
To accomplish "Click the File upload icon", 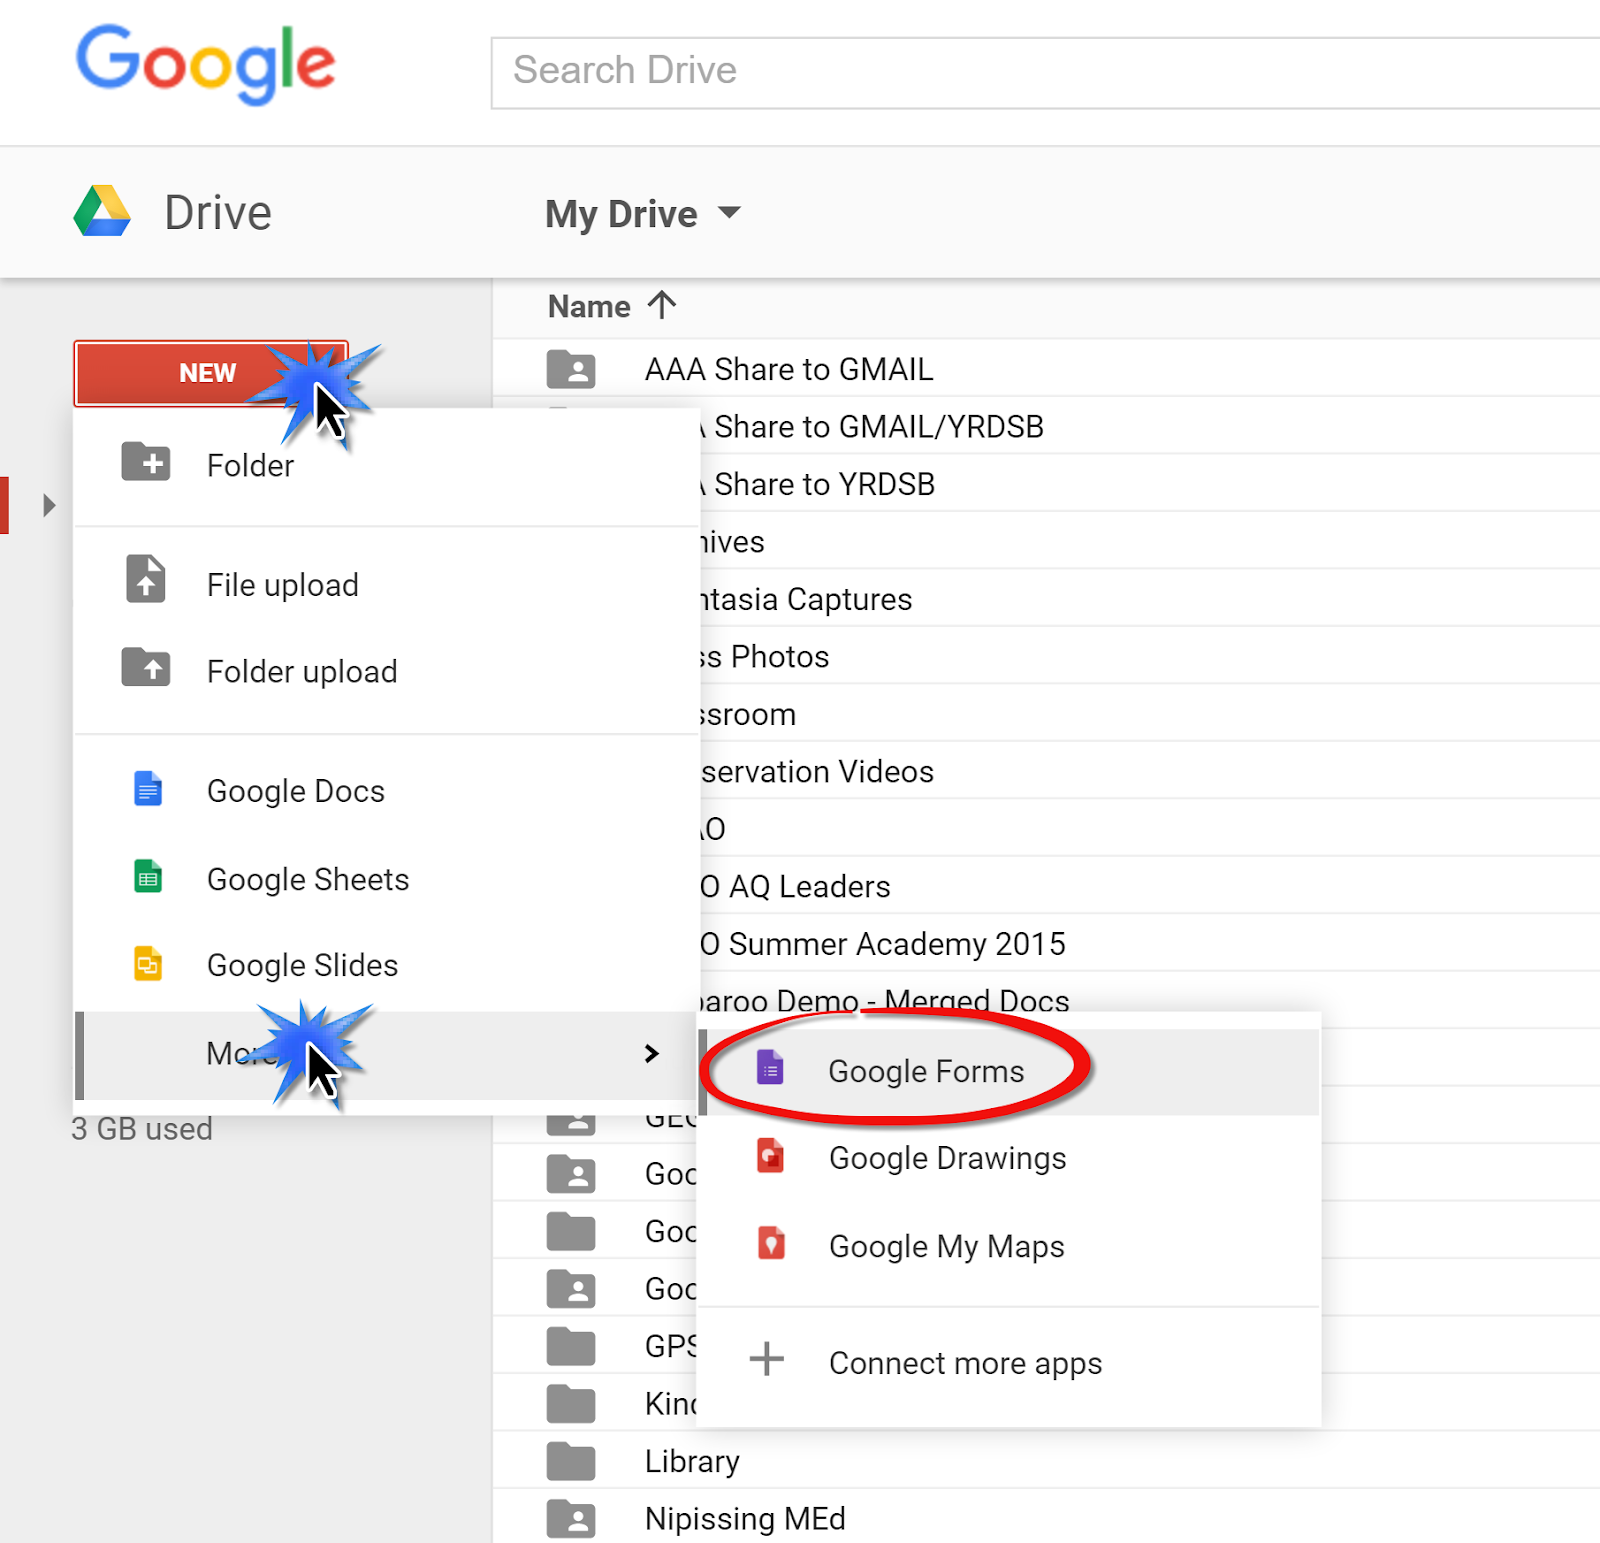I will tap(146, 579).
